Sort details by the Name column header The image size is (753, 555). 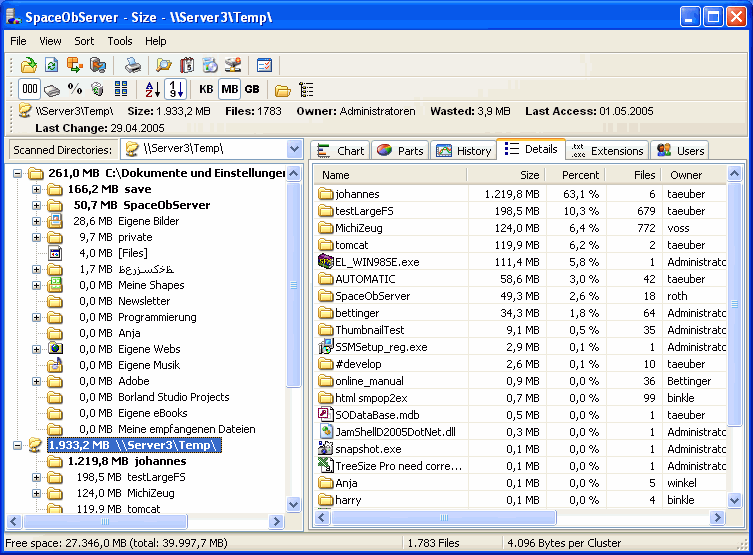[x=390, y=175]
